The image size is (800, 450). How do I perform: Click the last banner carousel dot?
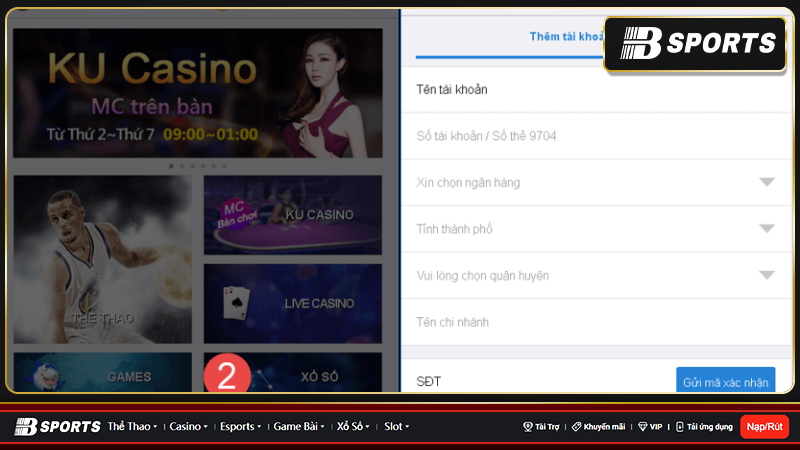click(x=224, y=166)
